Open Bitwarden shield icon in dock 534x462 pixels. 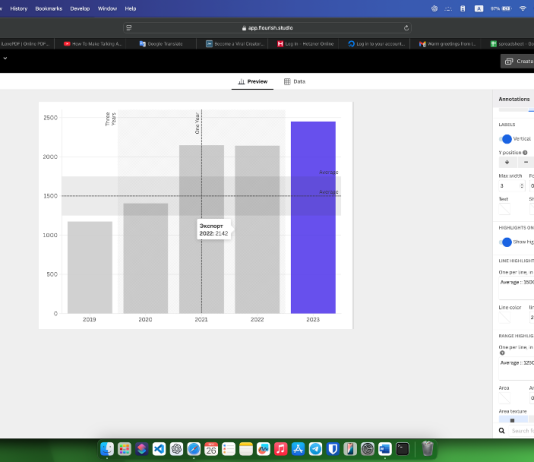pyautogui.click(x=333, y=449)
